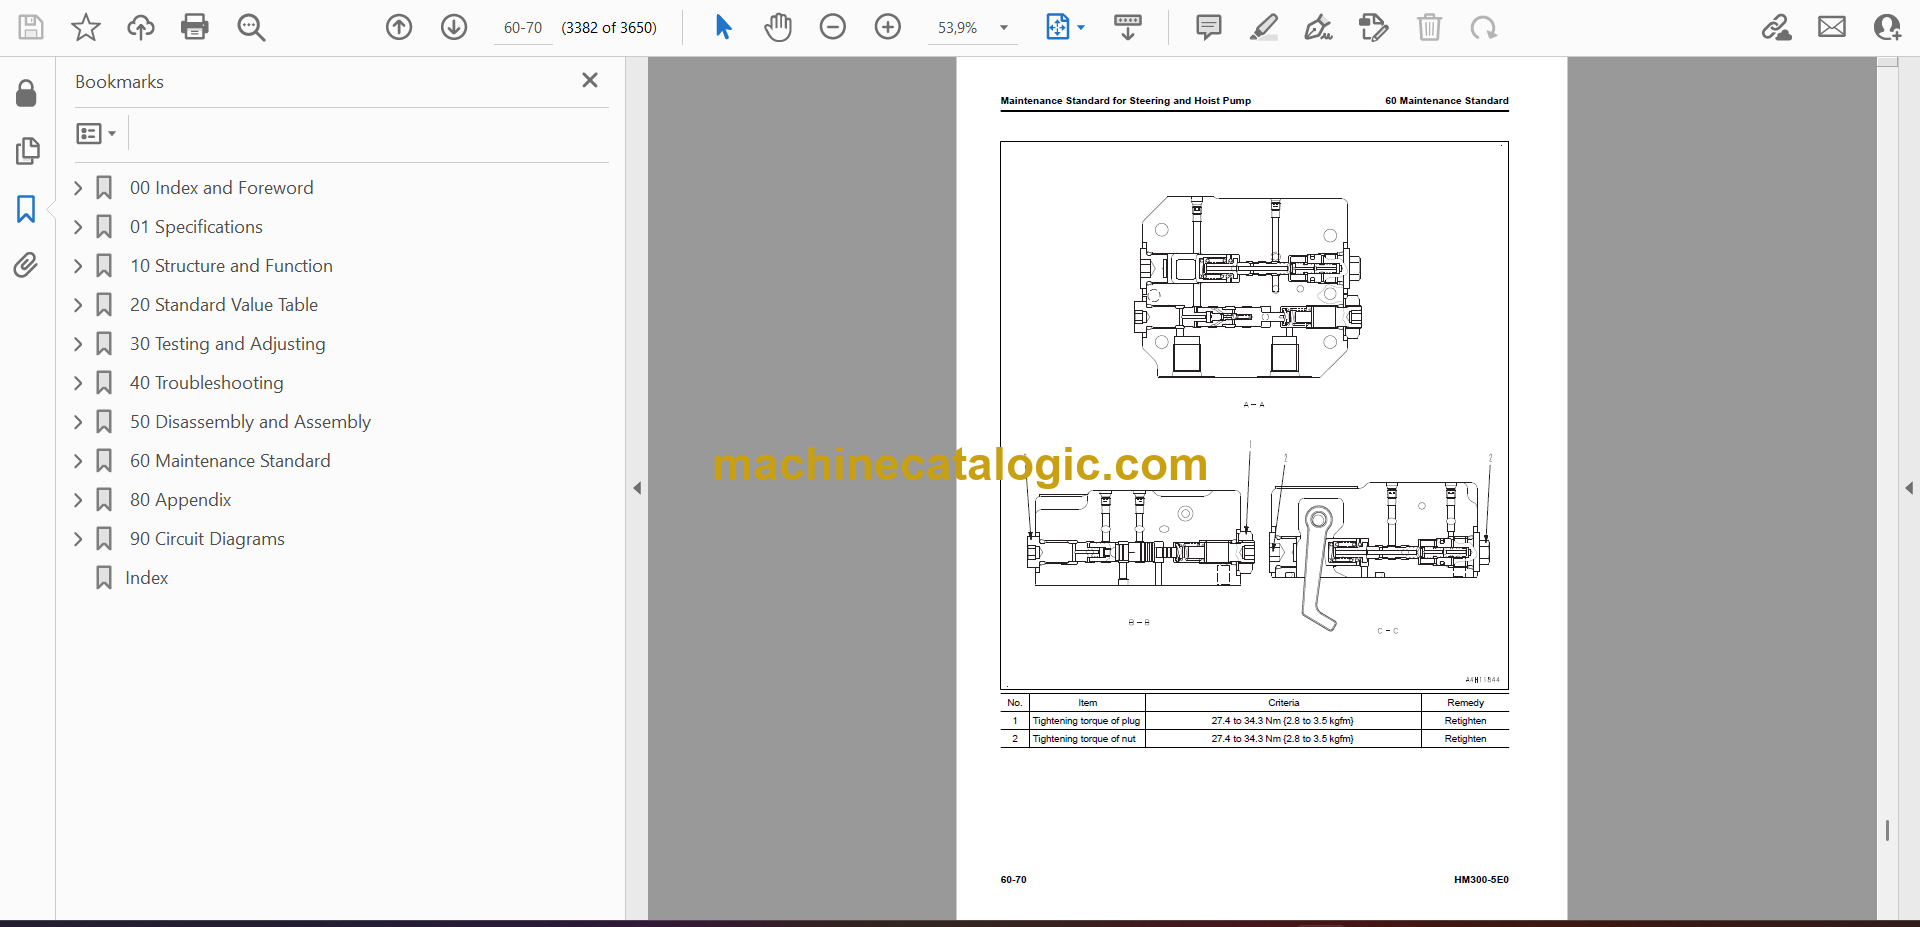This screenshot has height=927, width=1920.
Task: Expand 60 Maintenance Standard bookmark
Action: point(78,461)
